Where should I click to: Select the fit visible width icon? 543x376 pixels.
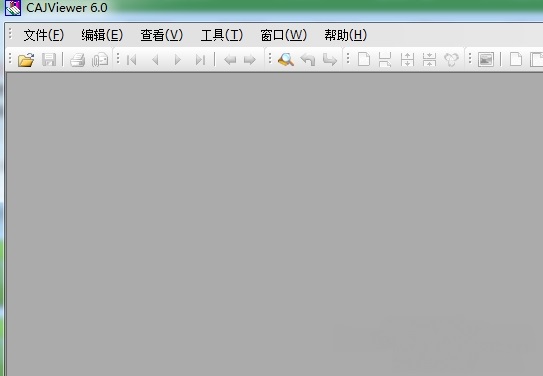click(429, 60)
